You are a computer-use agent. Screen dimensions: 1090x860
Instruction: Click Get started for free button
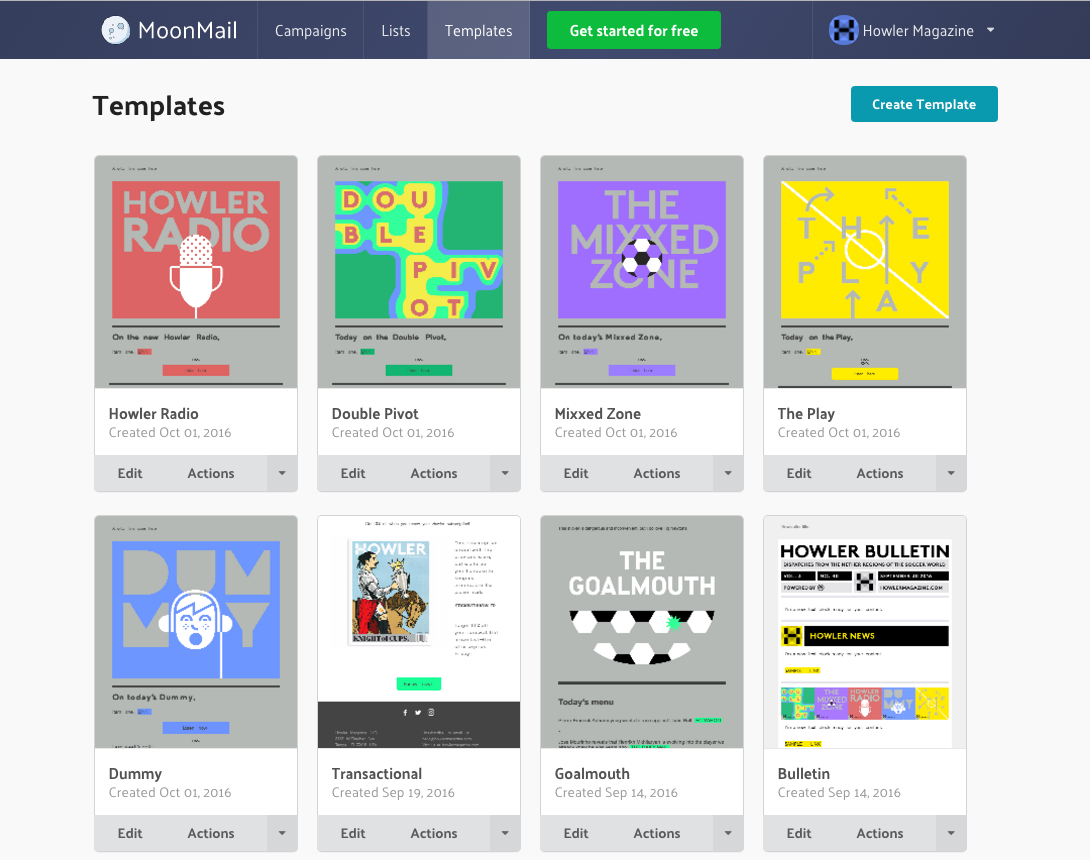(633, 31)
